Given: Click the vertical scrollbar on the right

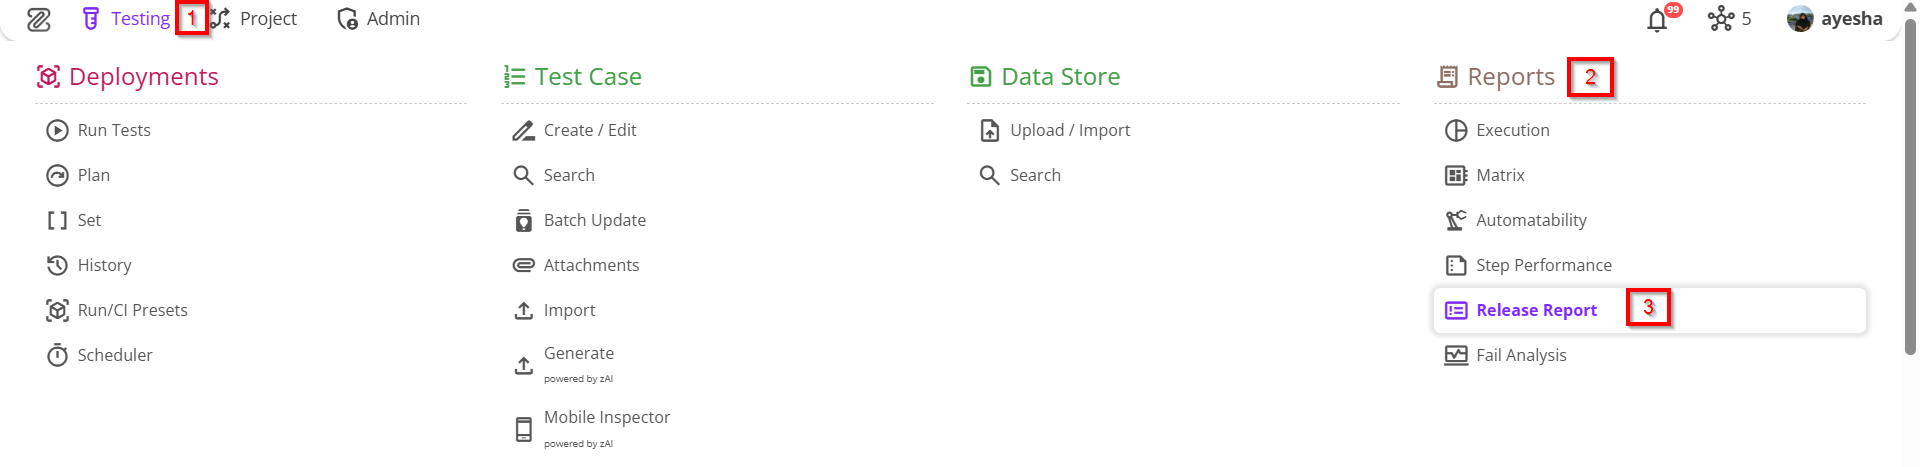Looking at the screenshot, I should coord(1911,190).
